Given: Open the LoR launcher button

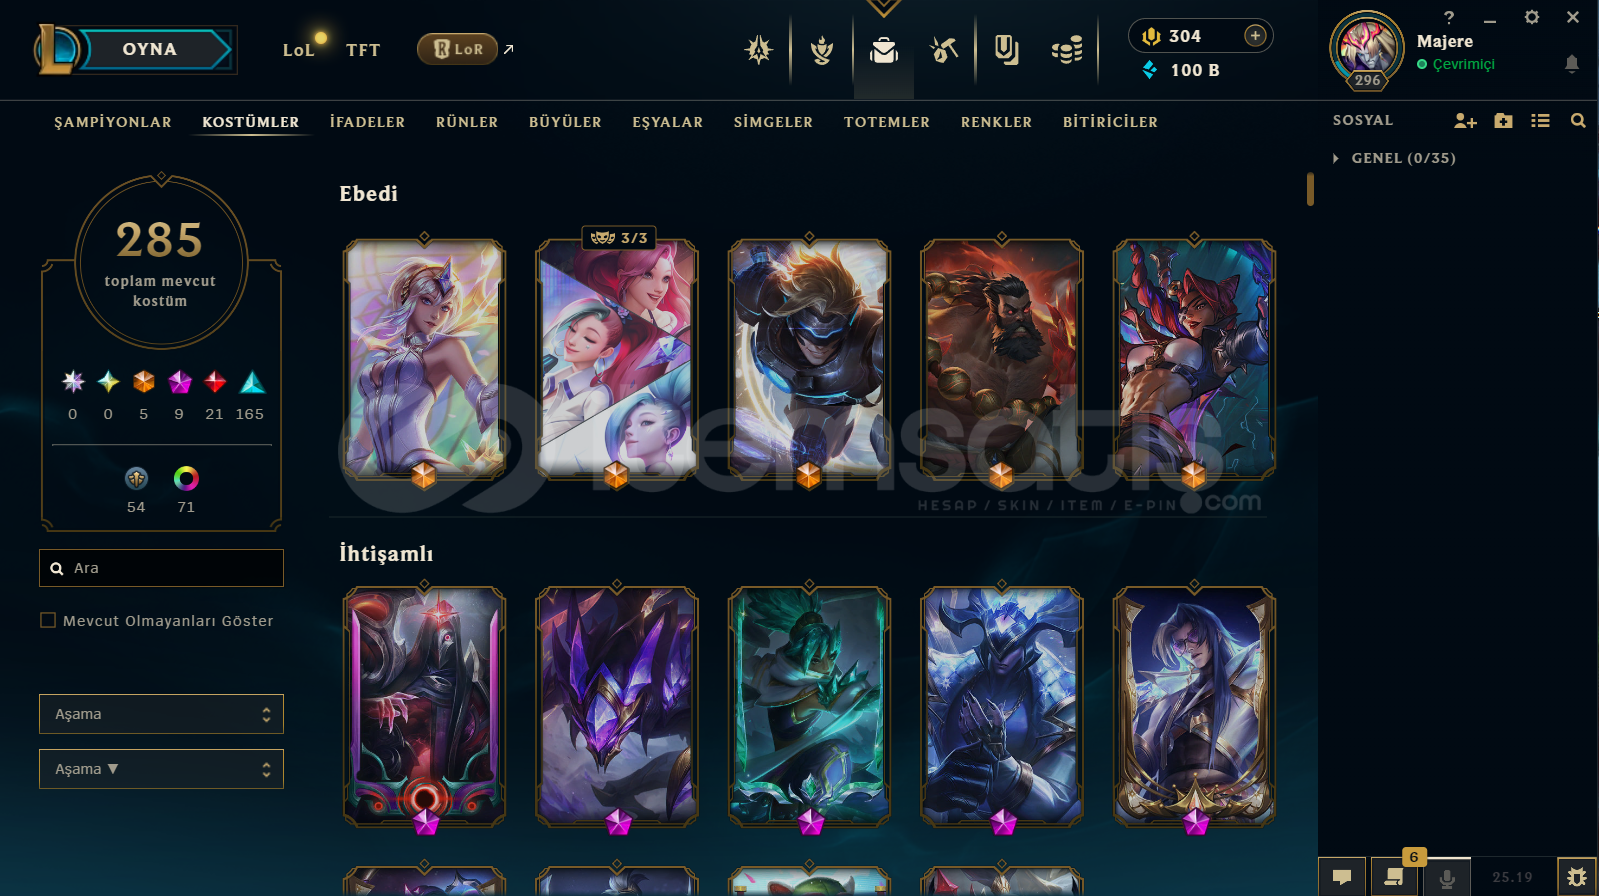Looking at the screenshot, I should 458,49.
